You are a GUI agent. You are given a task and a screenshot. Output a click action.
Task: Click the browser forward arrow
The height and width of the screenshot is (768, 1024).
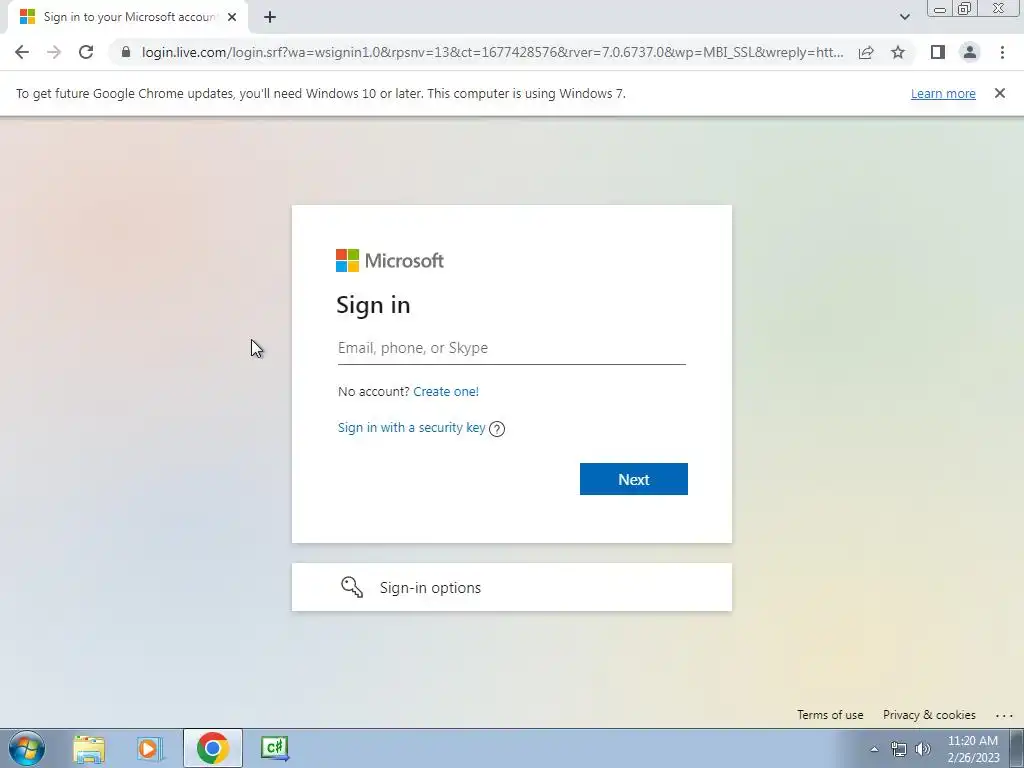[54, 52]
